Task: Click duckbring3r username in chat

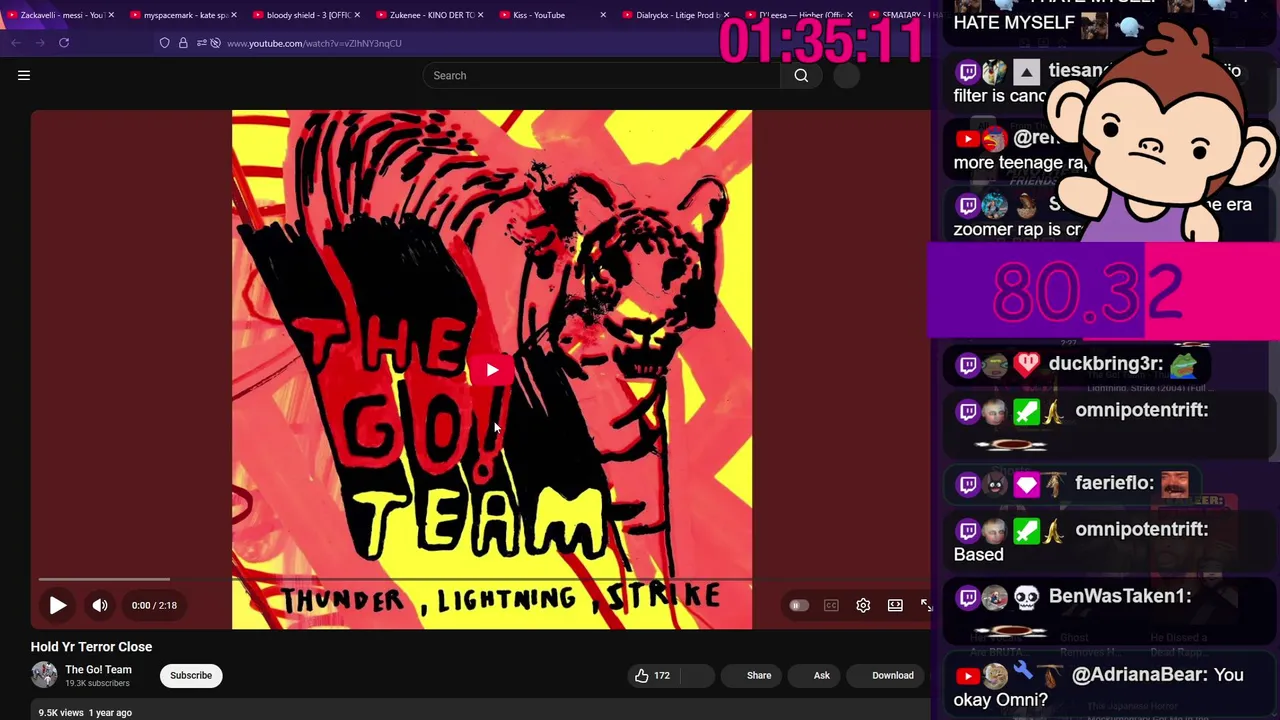Action: (x=1105, y=364)
